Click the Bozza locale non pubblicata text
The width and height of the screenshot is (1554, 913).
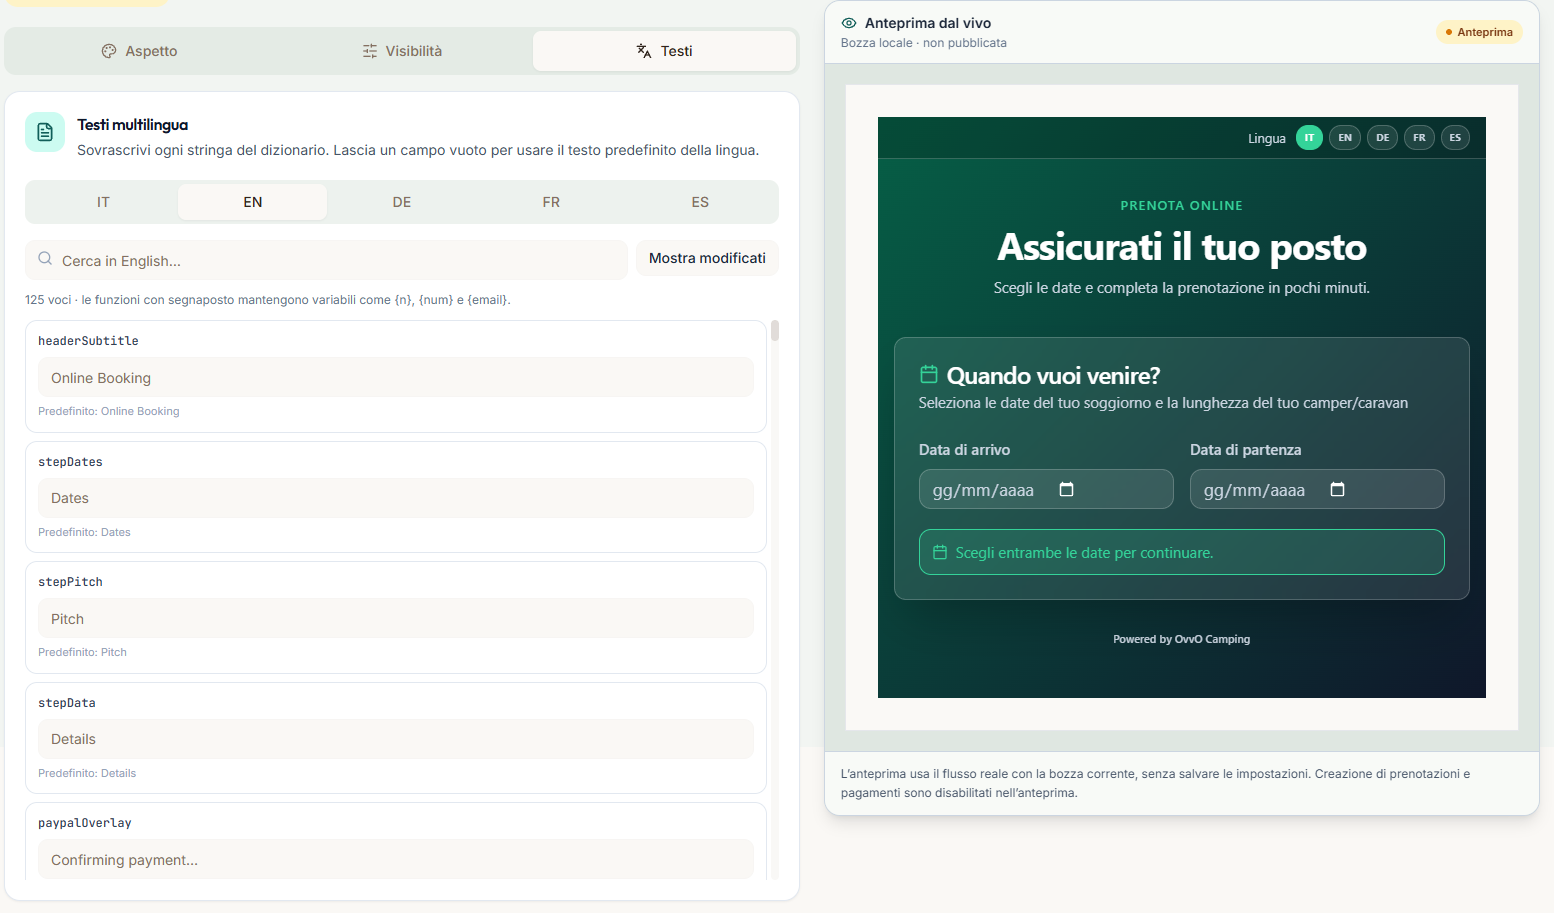coord(923,43)
